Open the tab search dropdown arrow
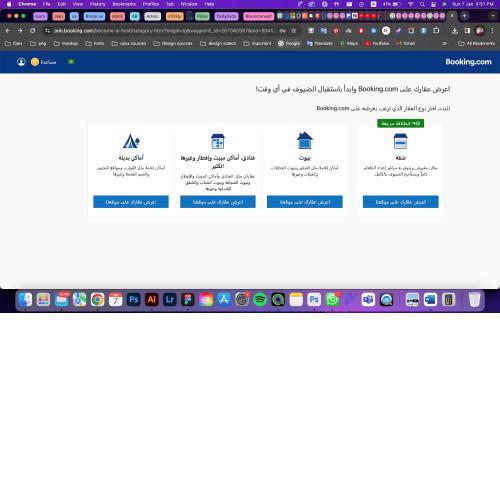 493,16
